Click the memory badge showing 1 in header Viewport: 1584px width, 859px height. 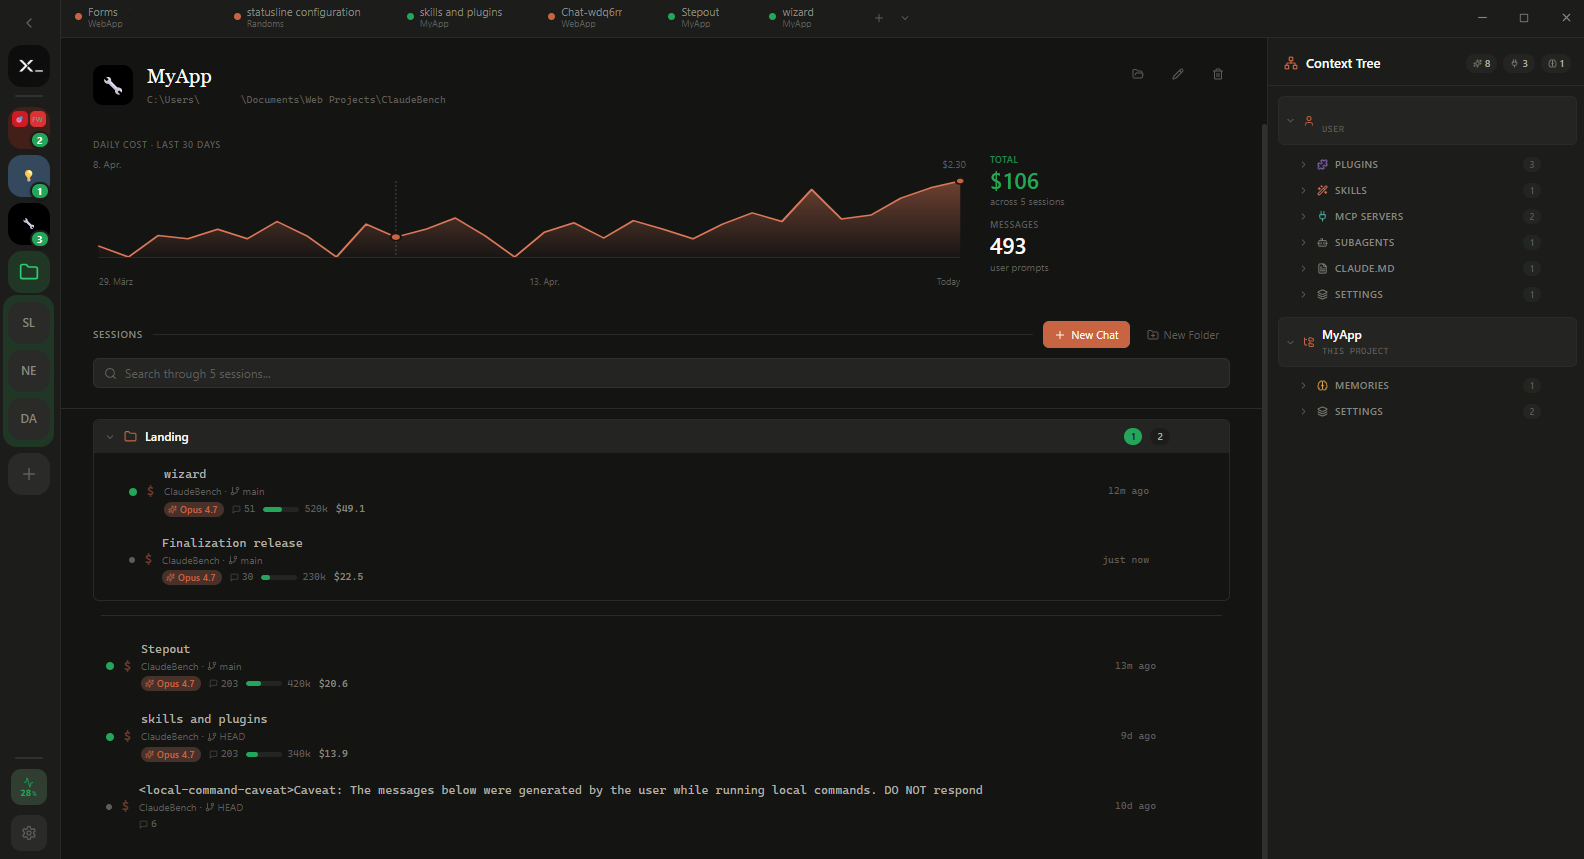pyautogui.click(x=1556, y=63)
